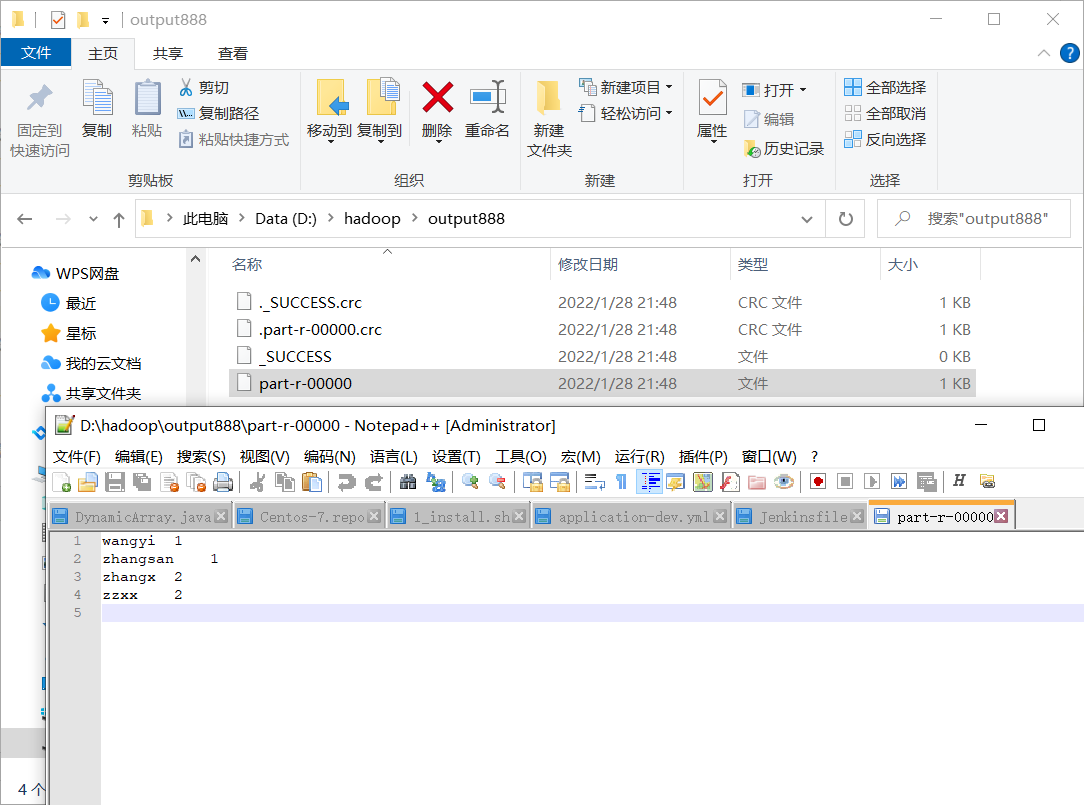
Task: Toggle Show All Characters display
Action: coord(621,481)
